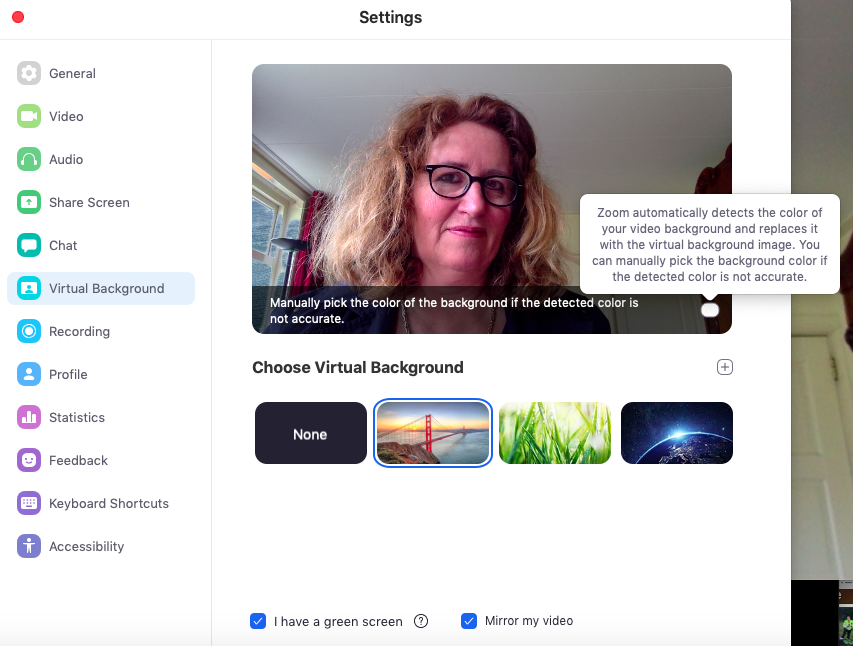Viewport: 853px width, 646px height.
Task: Click the green screen help question mark
Action: click(421, 621)
